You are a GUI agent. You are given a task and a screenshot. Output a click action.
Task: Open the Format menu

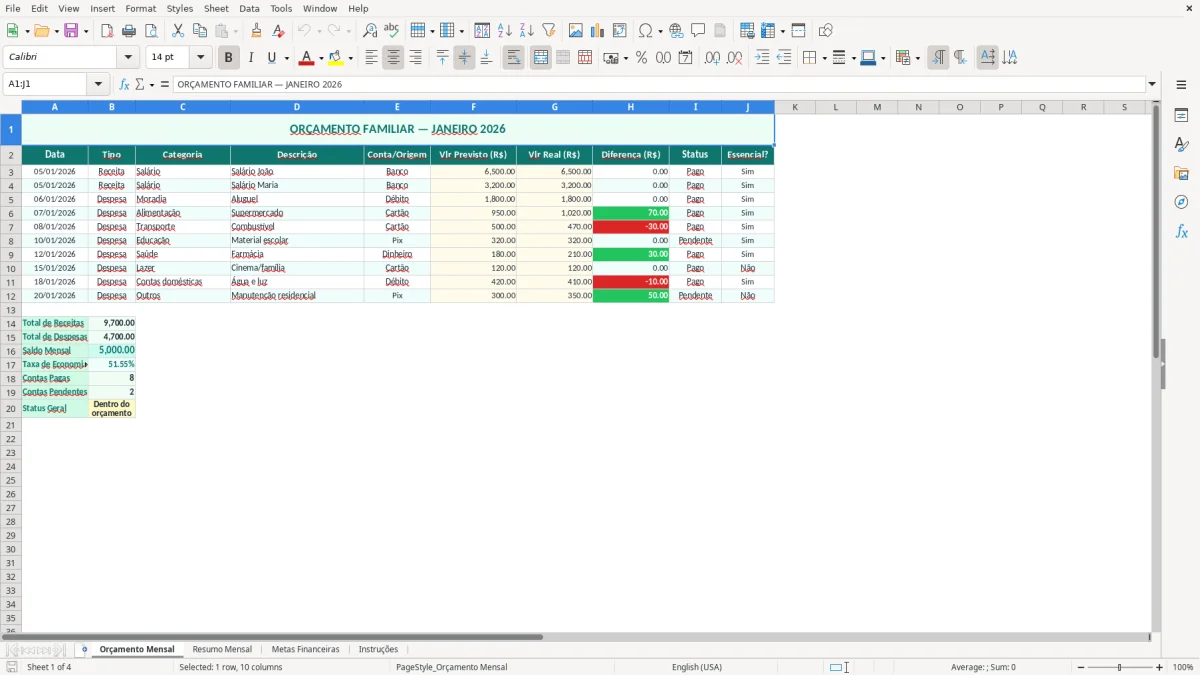pos(140,8)
